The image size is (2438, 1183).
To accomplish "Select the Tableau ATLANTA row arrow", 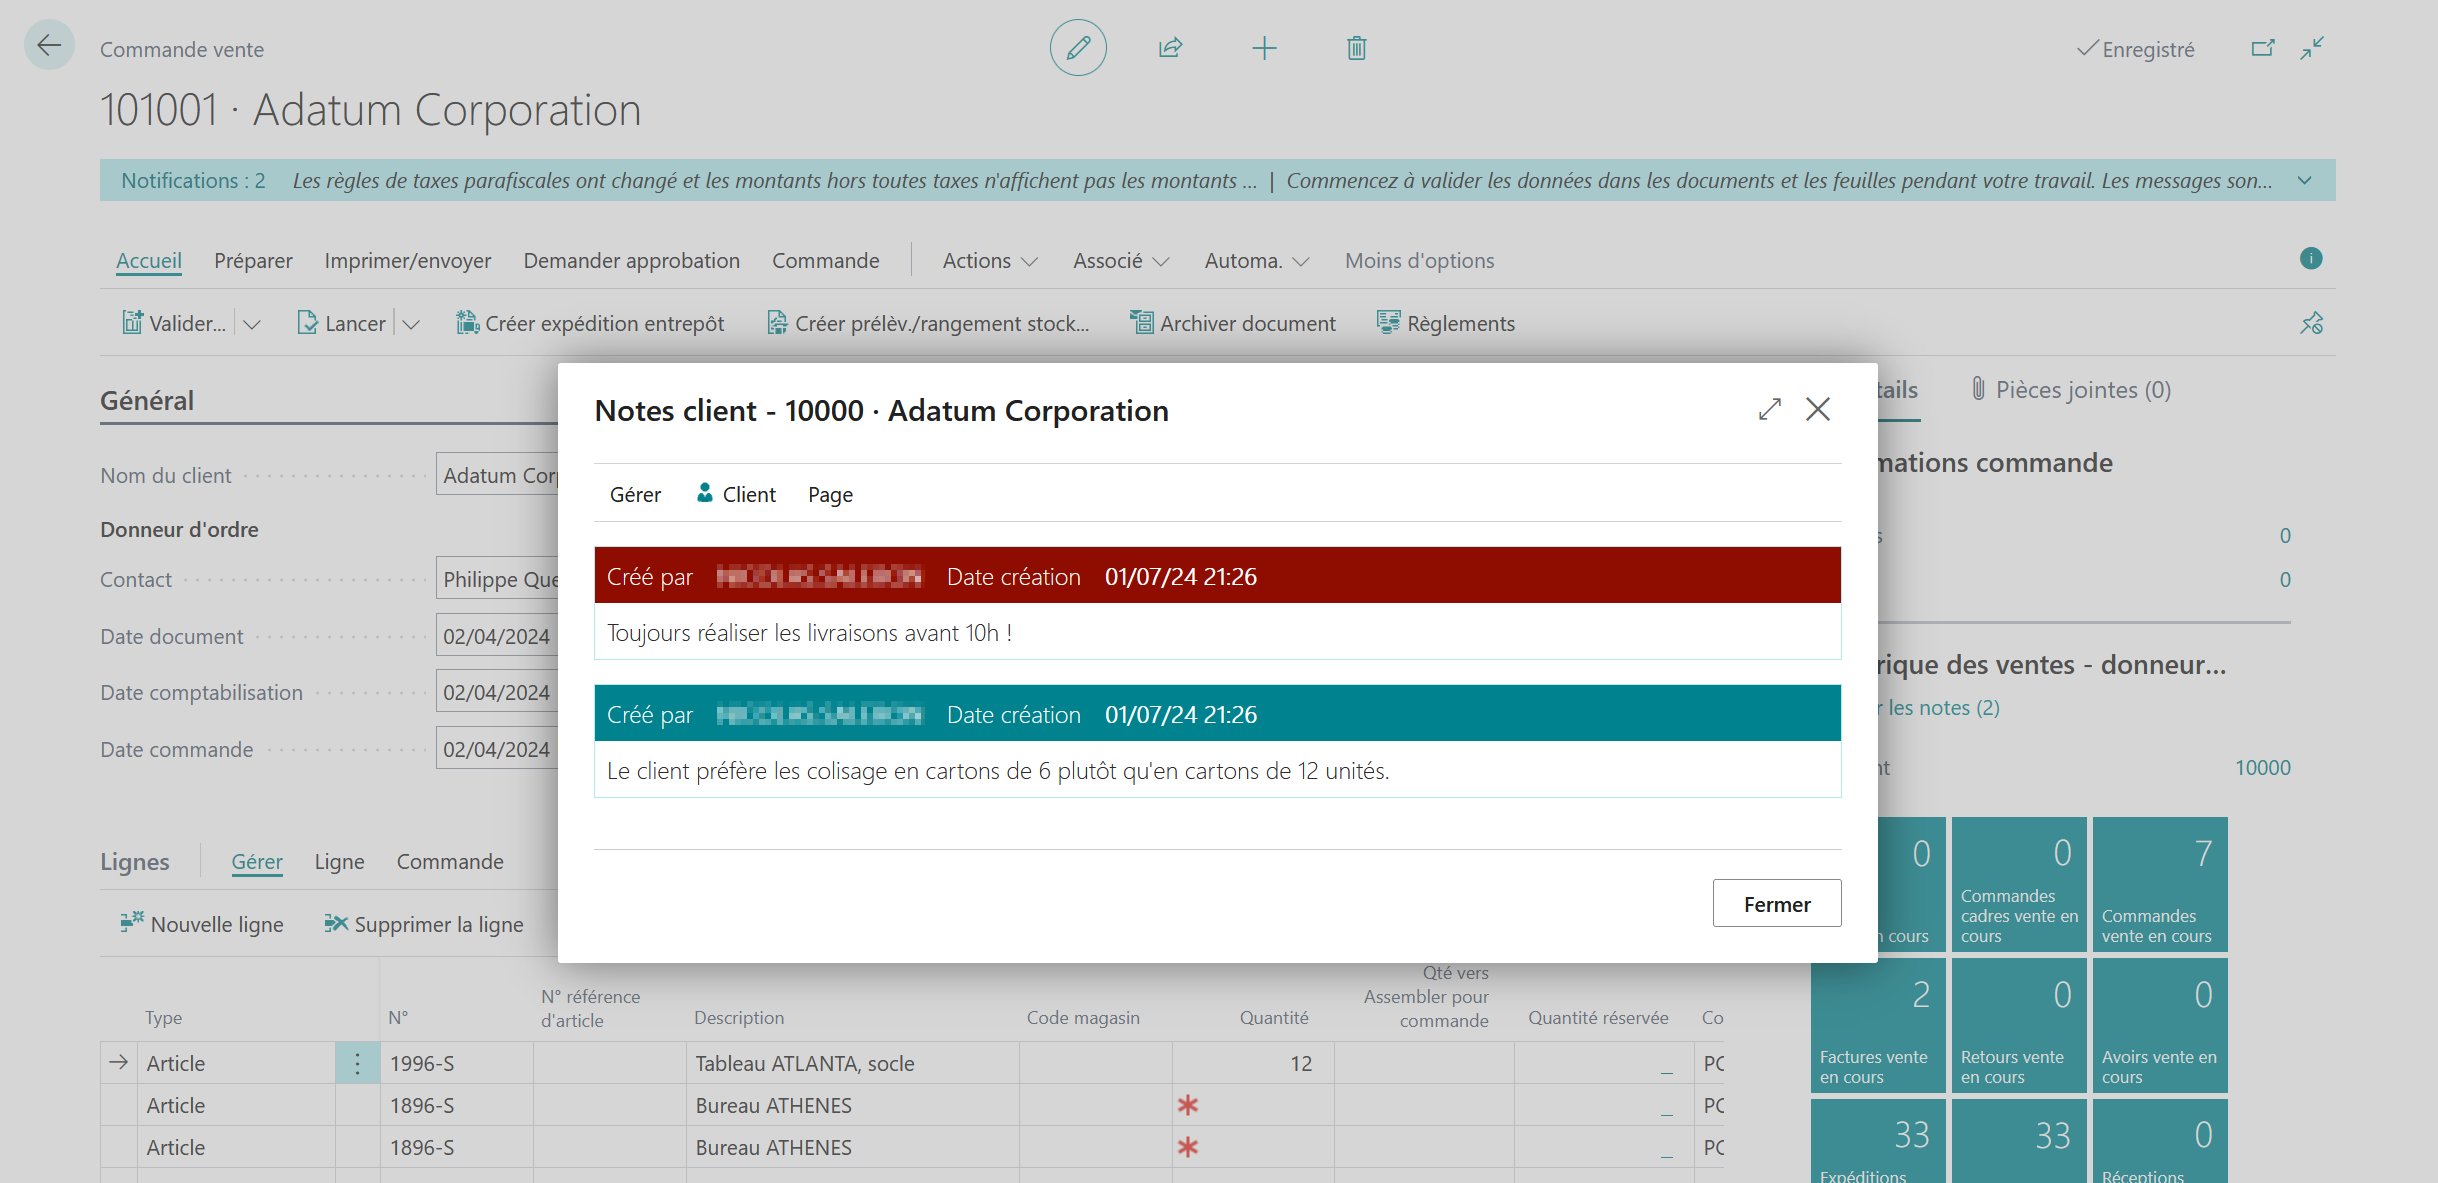I will 119,1063.
